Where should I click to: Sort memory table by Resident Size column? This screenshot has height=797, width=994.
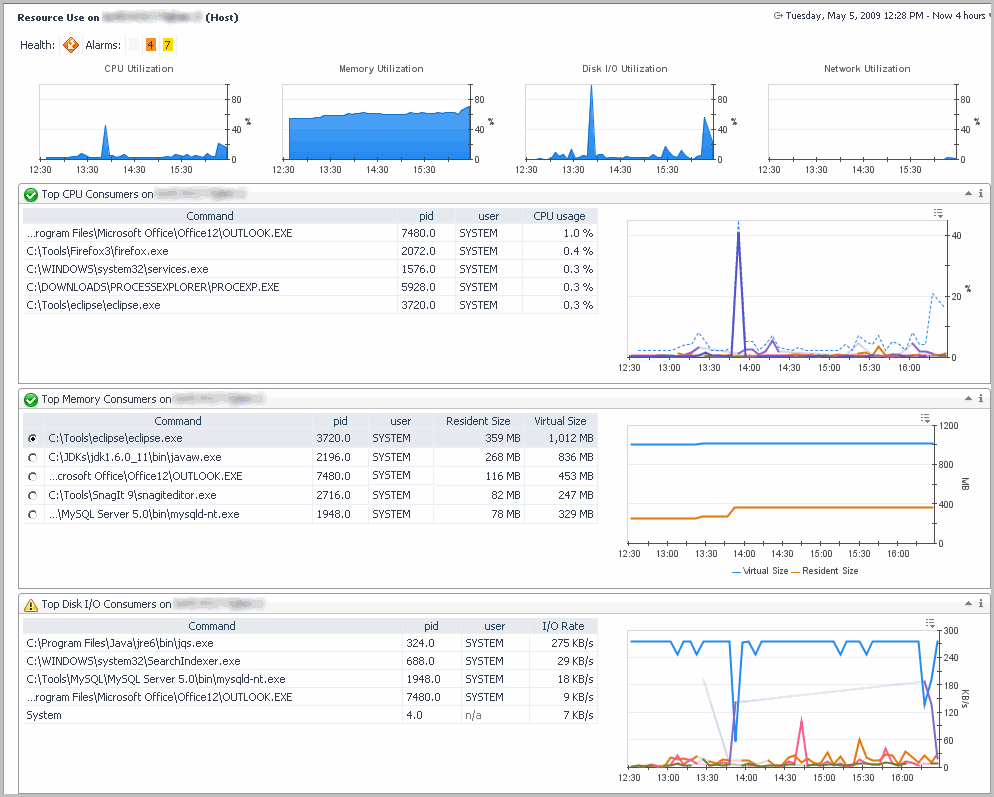point(478,422)
